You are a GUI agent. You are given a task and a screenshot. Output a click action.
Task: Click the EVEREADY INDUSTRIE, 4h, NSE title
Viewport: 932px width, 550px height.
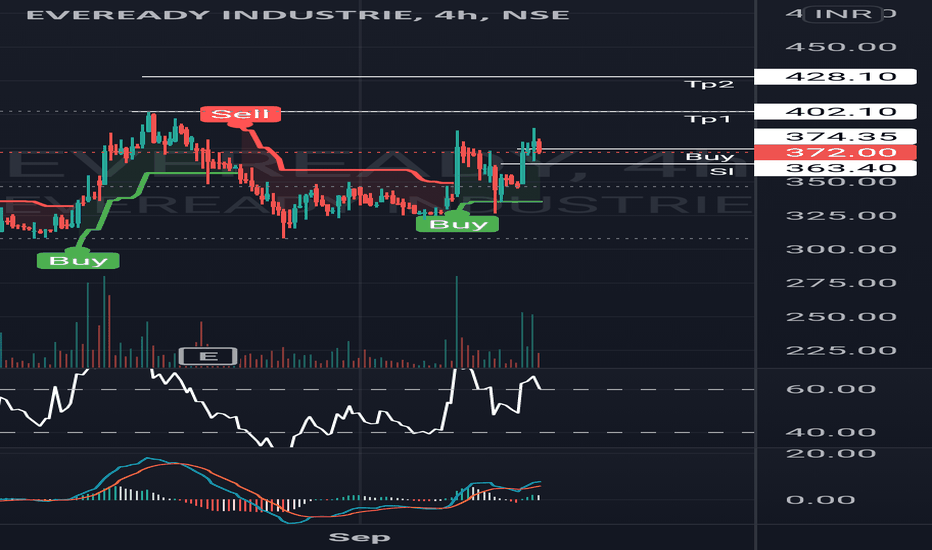[x=298, y=15]
